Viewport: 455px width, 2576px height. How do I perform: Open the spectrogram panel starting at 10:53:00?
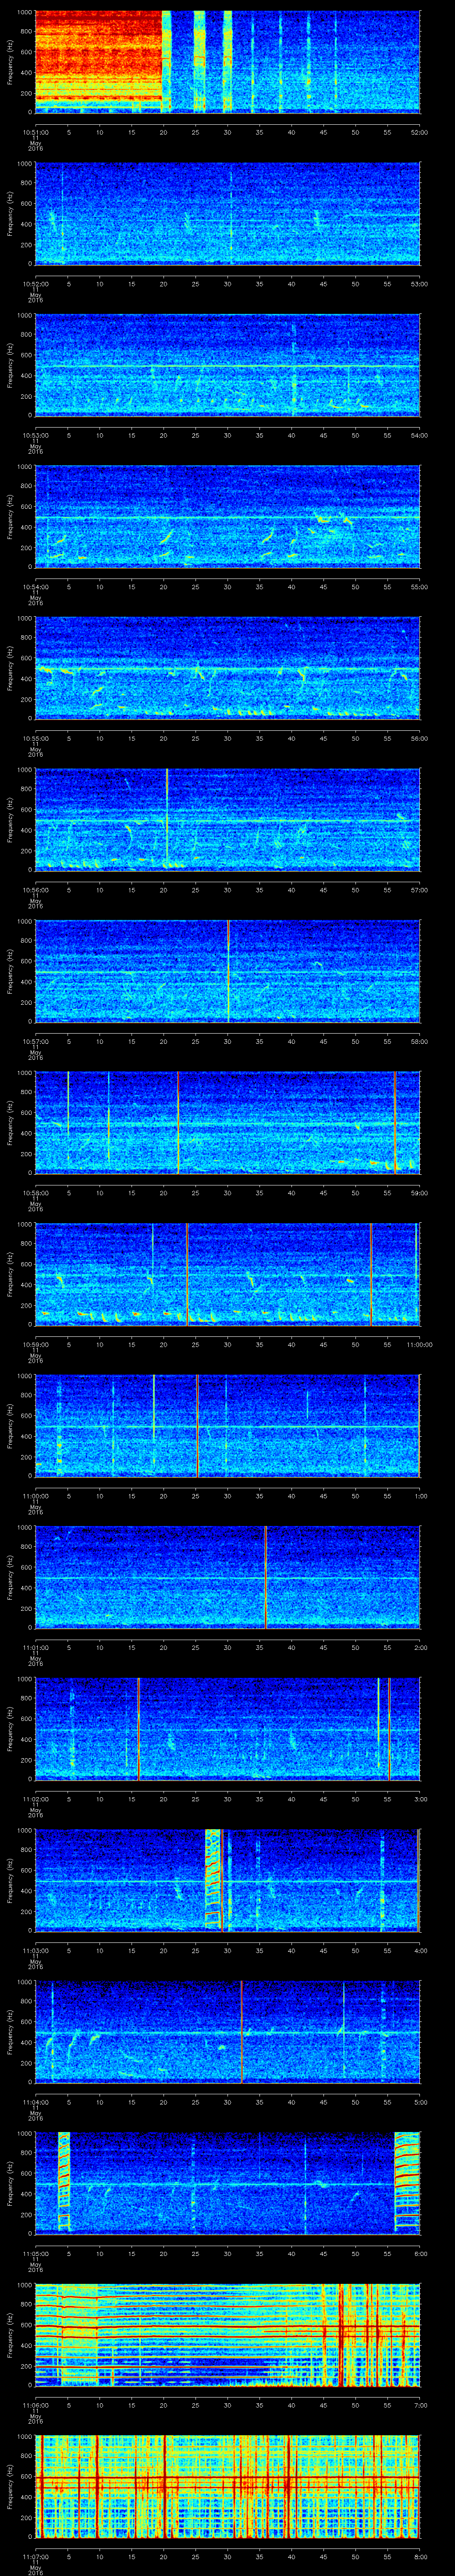click(x=227, y=364)
